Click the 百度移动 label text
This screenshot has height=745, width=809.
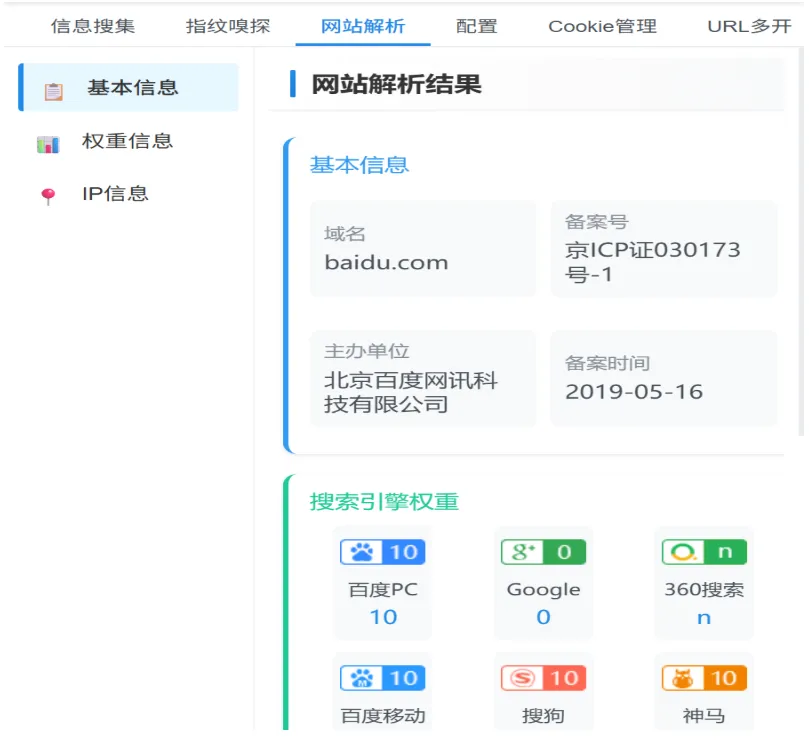pyautogui.click(x=383, y=716)
